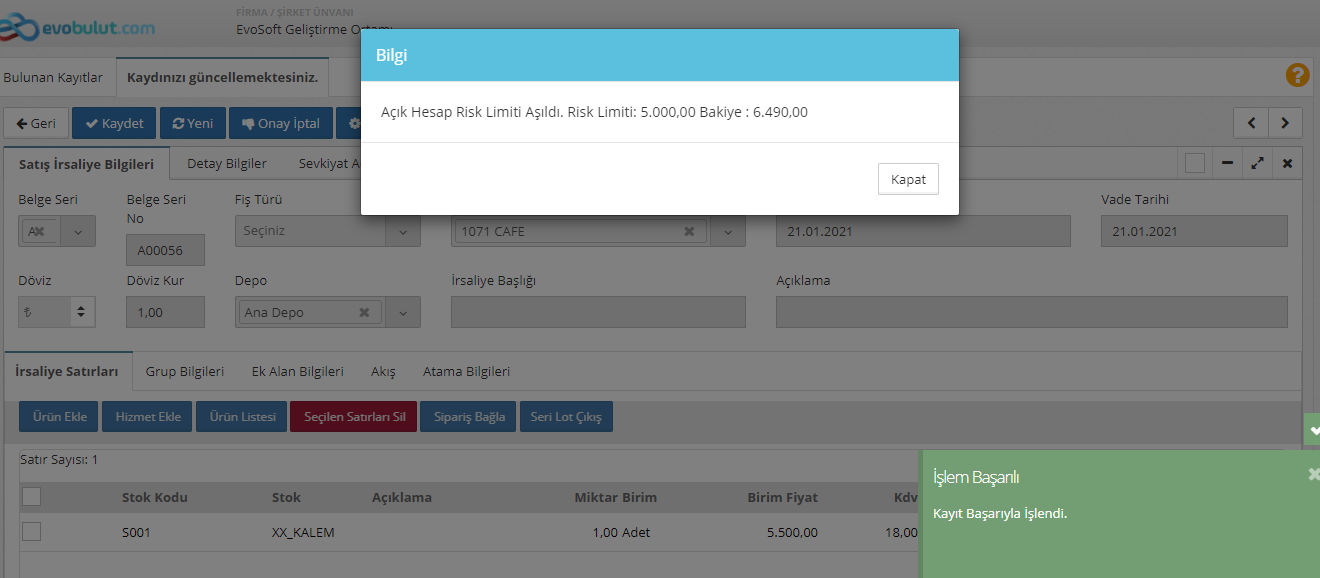Click the Açıklama input field
Viewport: 1320px width, 578px height.
pos(1031,312)
